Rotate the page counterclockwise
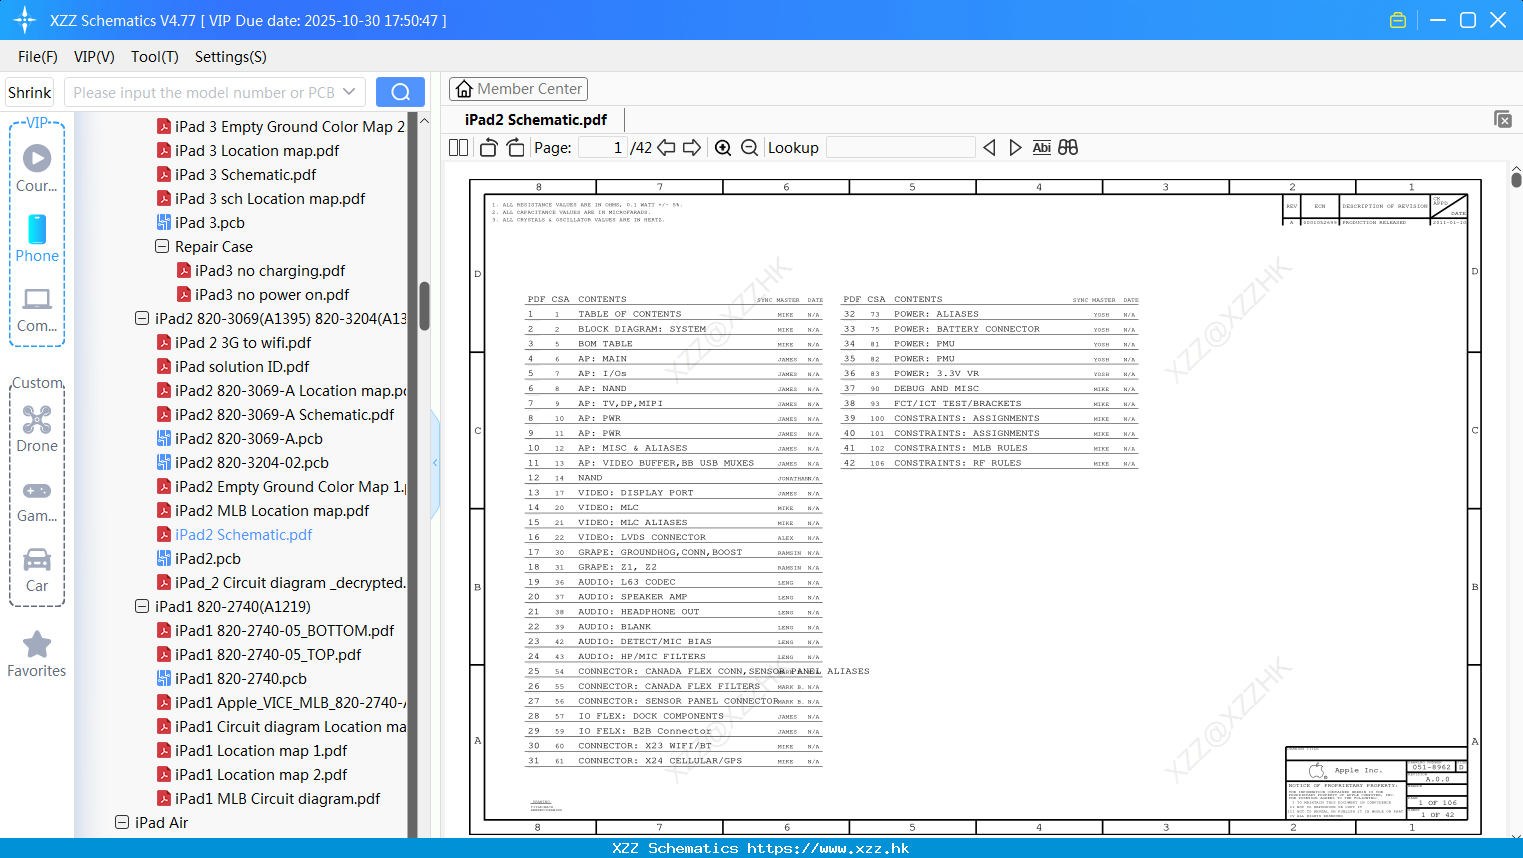The image size is (1523, 858). coord(488,148)
